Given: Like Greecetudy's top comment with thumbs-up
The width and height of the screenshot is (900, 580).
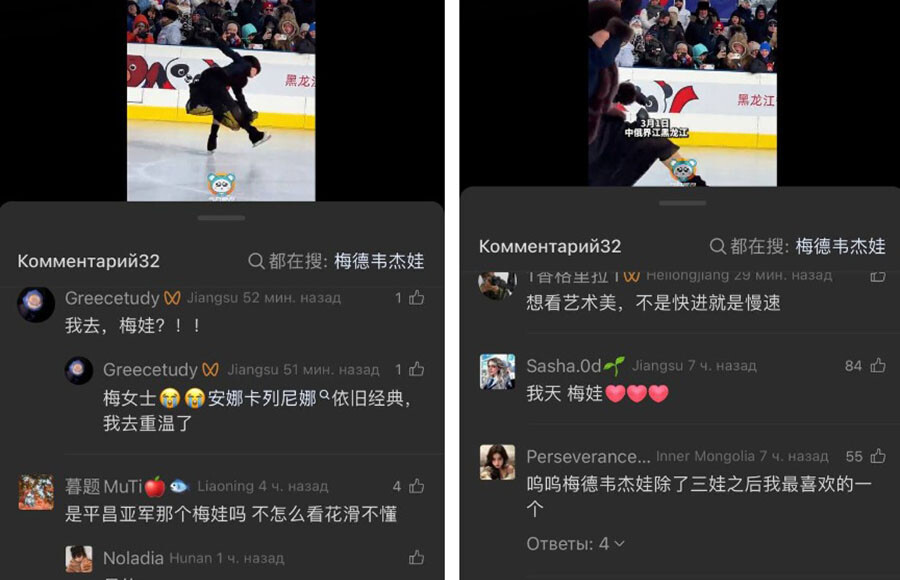Looking at the screenshot, I should point(417,297).
